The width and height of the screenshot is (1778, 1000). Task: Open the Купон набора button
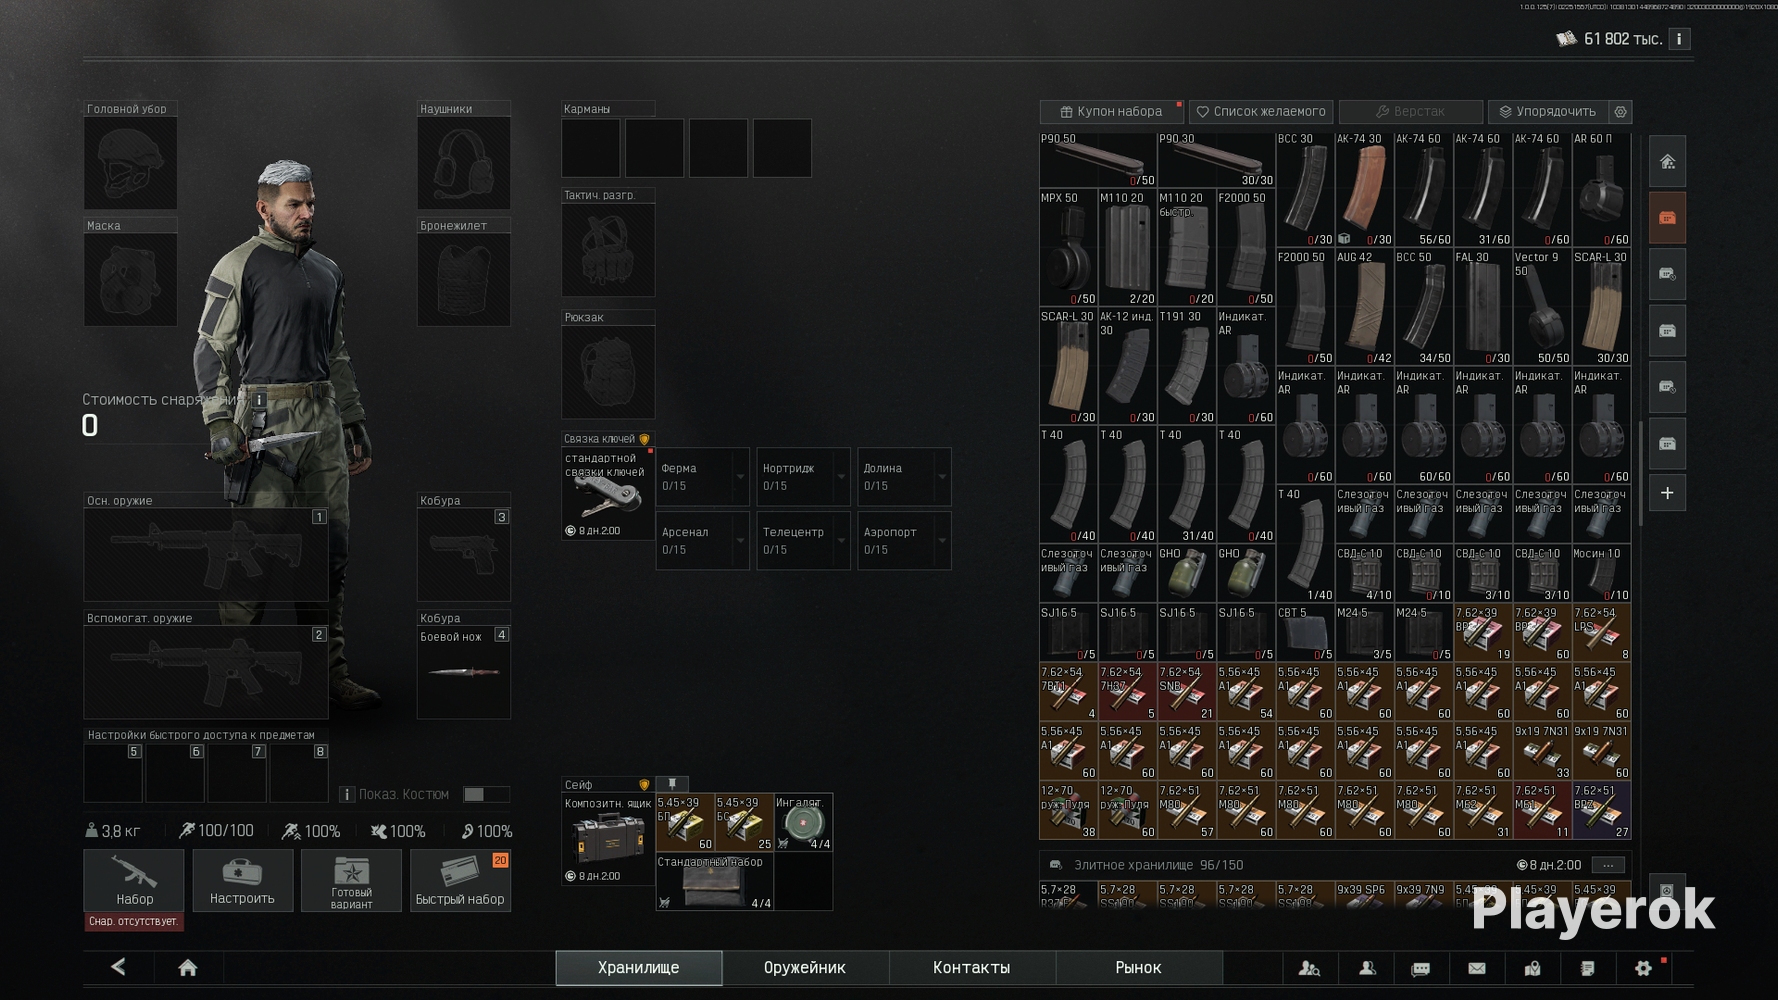pyautogui.click(x=1111, y=112)
